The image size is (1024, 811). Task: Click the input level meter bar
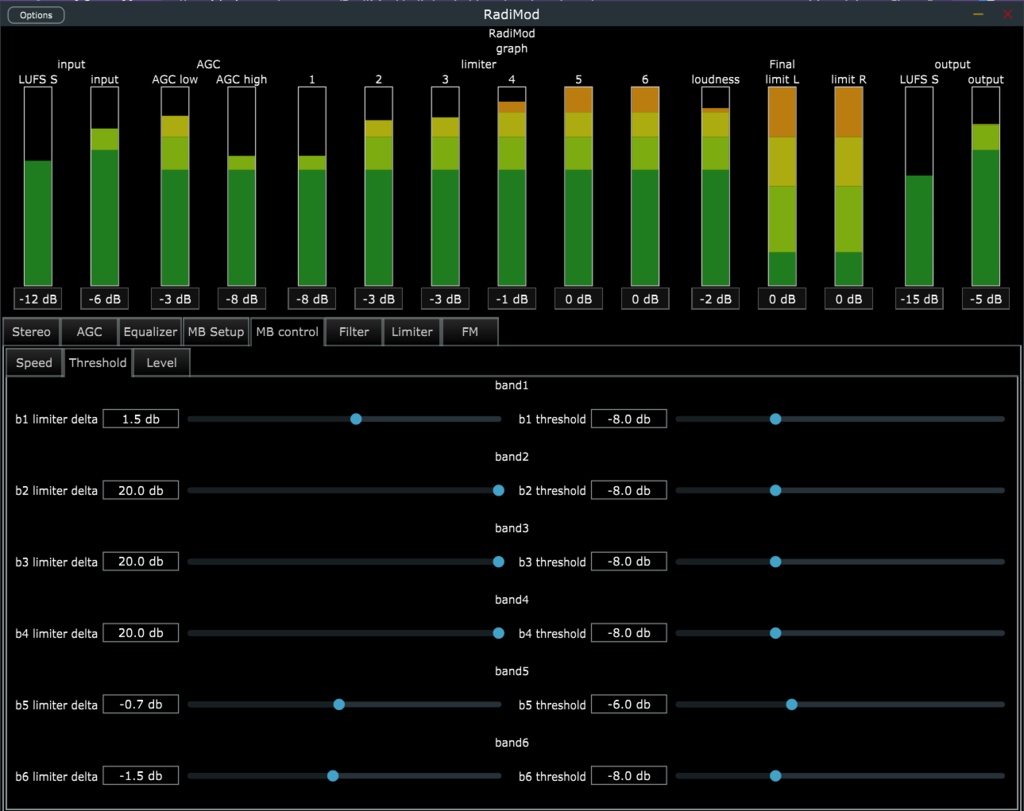104,186
